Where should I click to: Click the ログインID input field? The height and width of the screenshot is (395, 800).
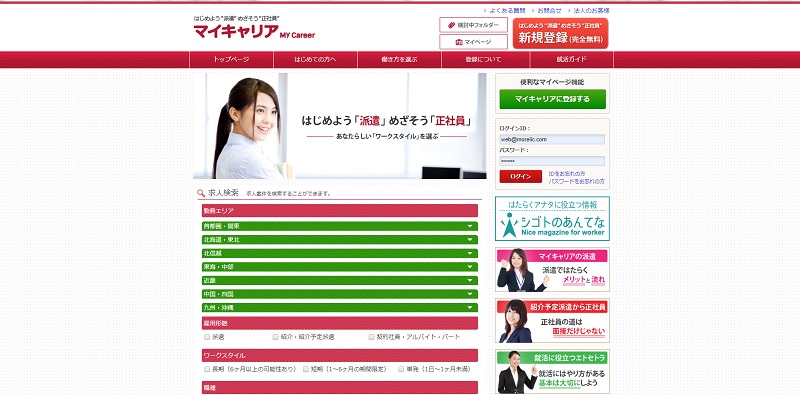(x=552, y=139)
